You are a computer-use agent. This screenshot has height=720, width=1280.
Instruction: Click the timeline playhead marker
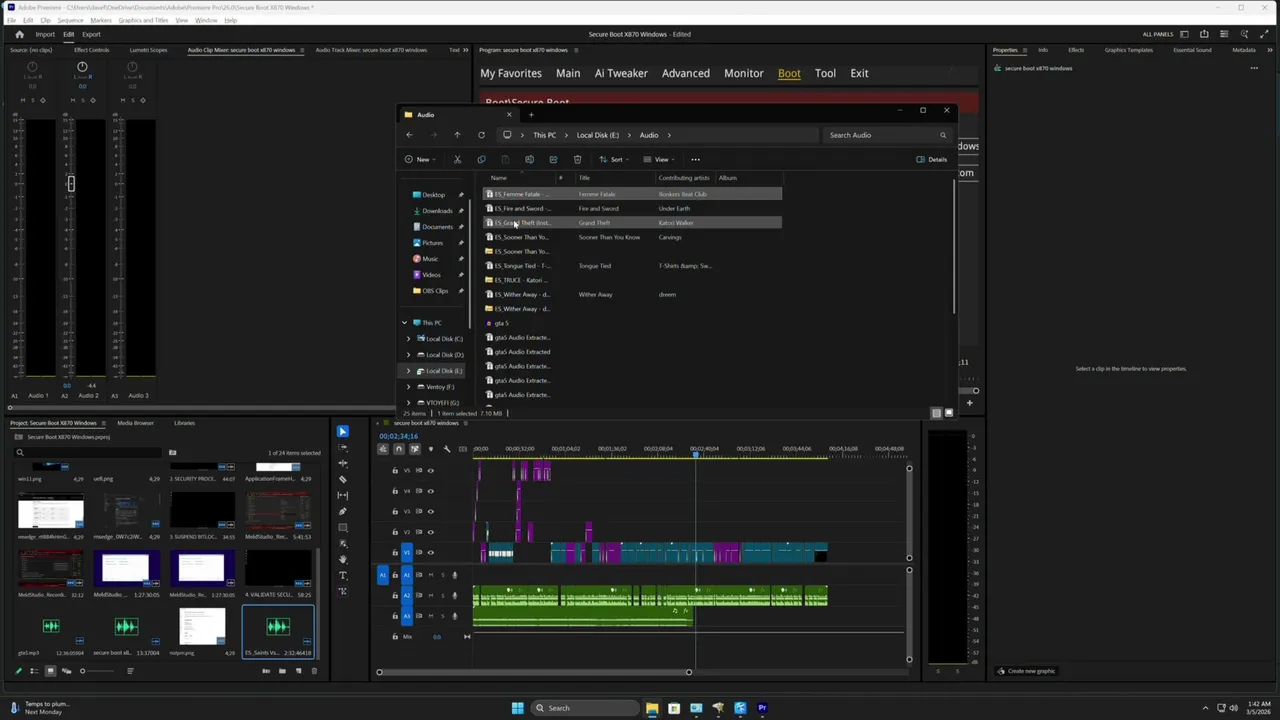696,455
